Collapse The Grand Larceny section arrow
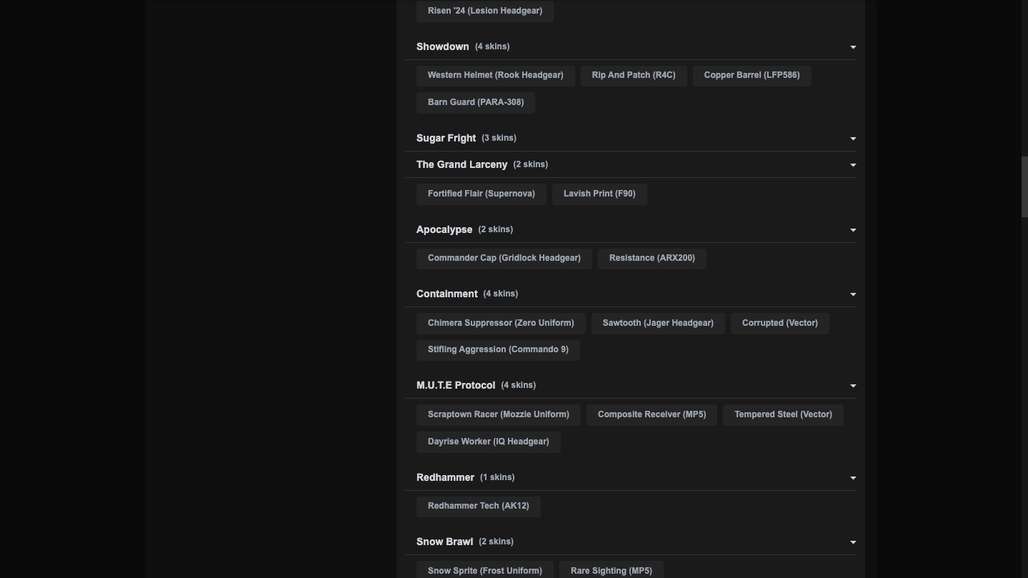 [x=853, y=165]
